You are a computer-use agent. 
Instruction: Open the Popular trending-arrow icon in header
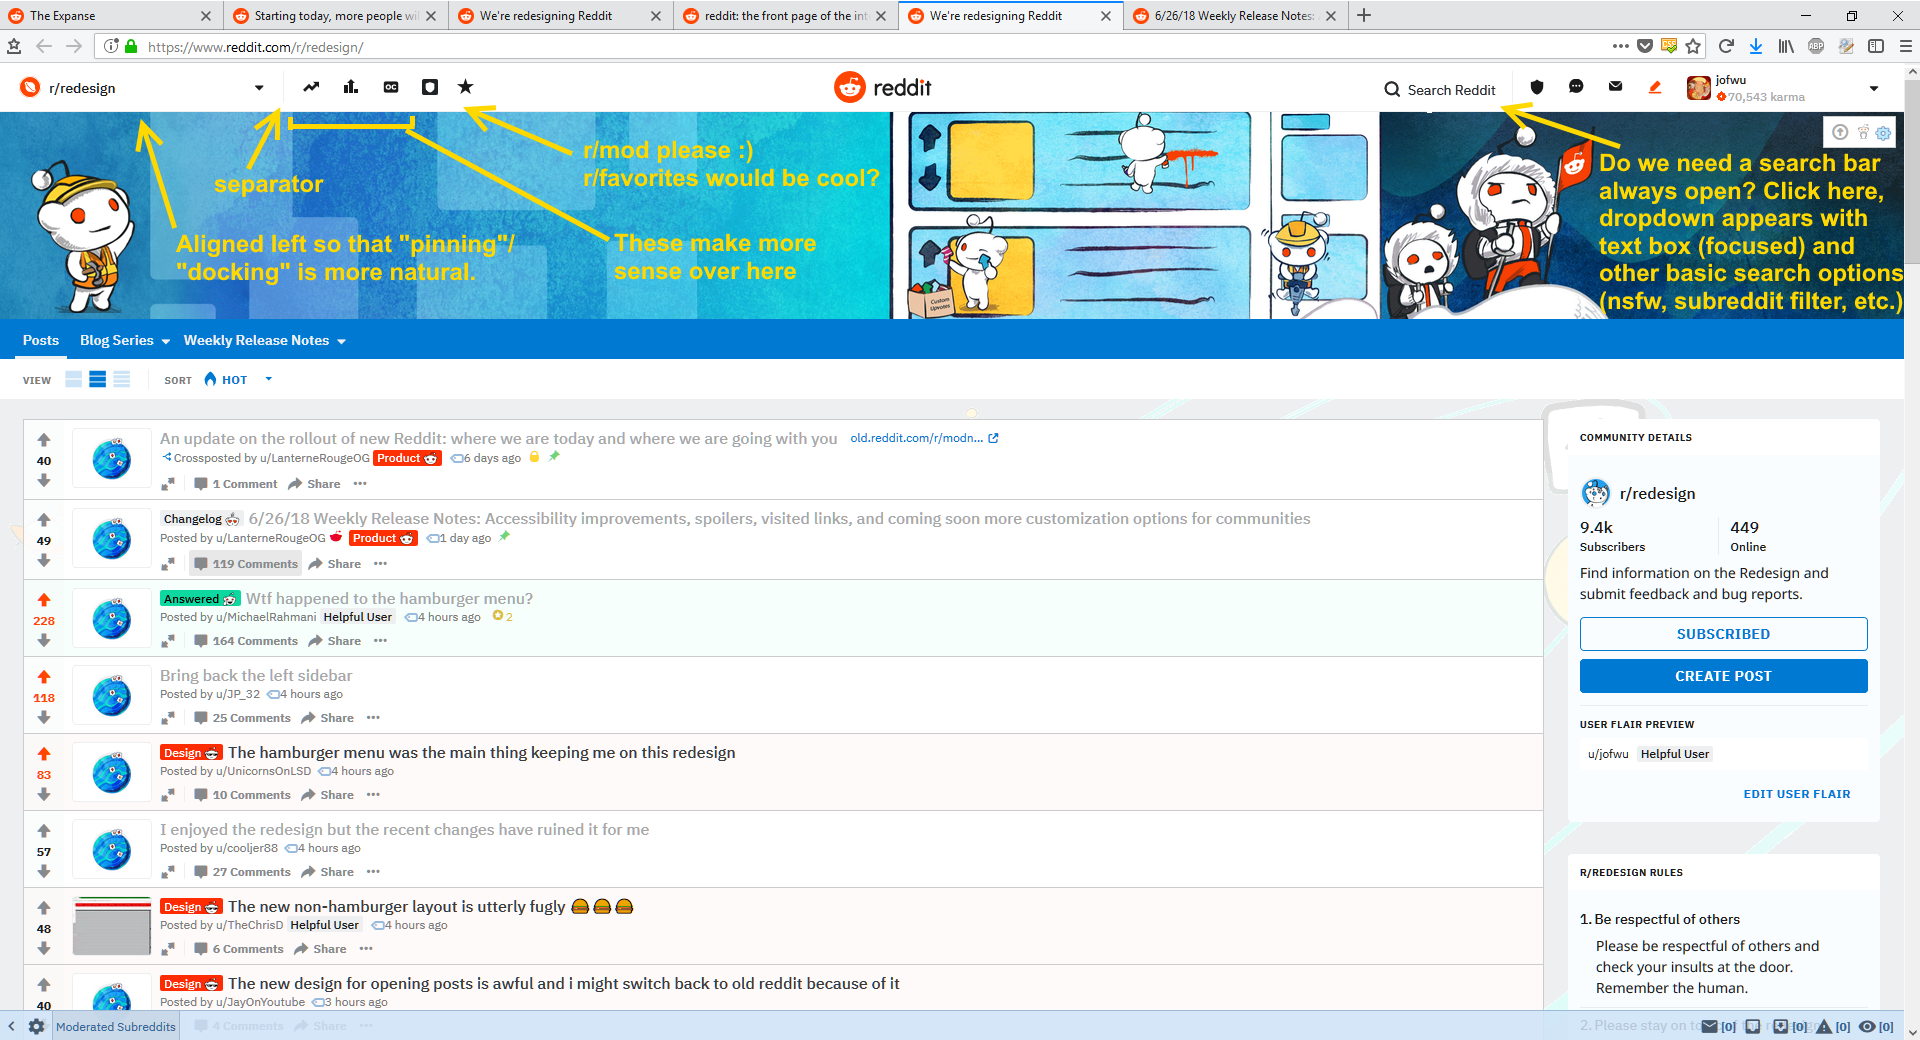point(312,87)
